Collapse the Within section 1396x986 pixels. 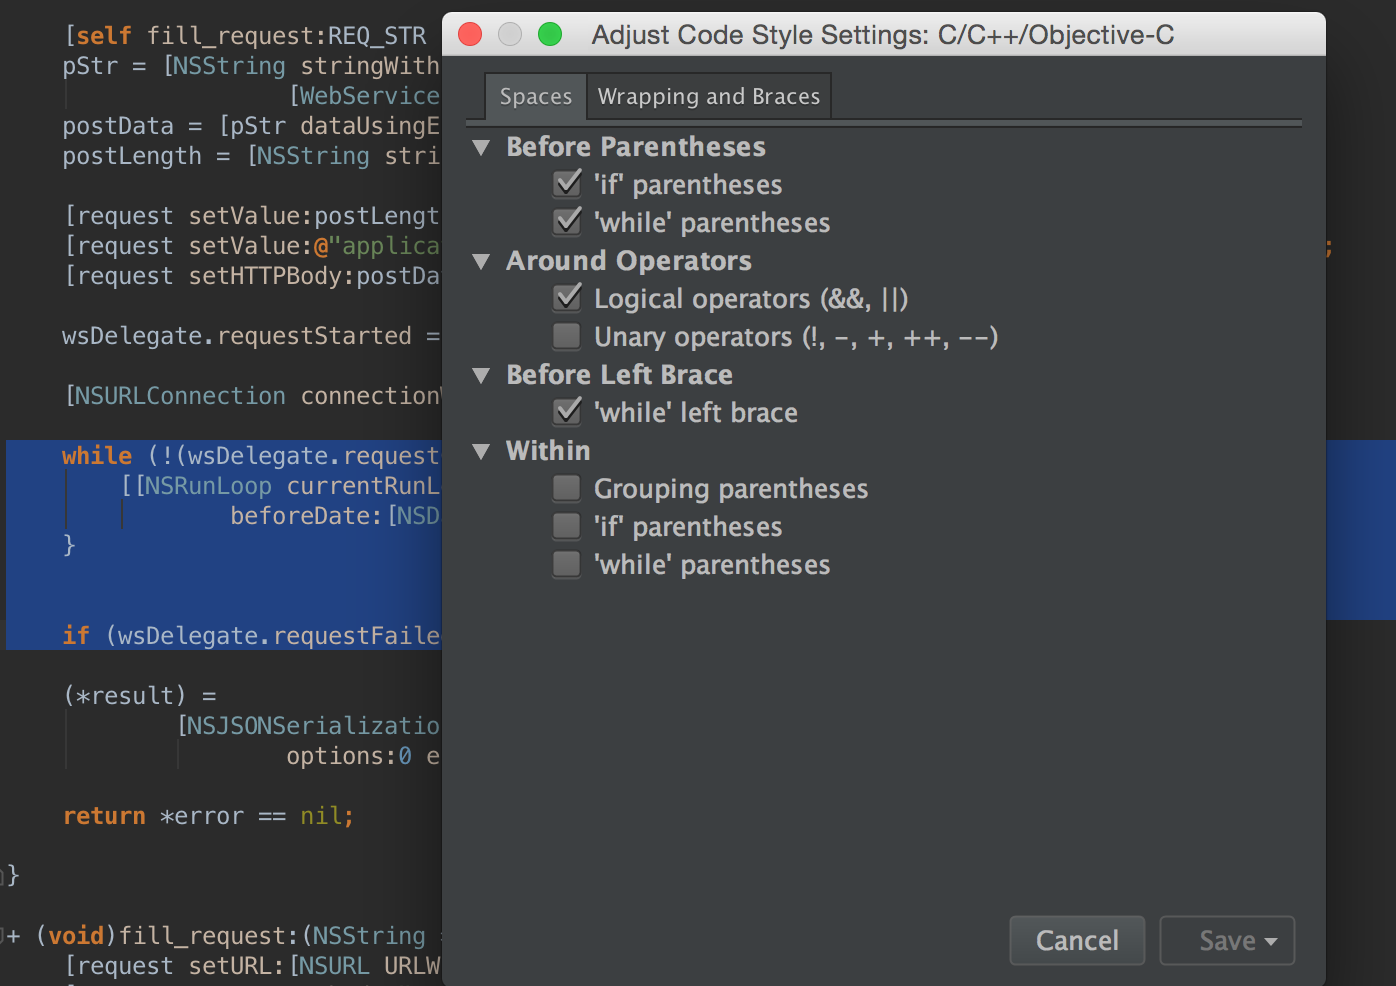pyautogui.click(x=482, y=451)
